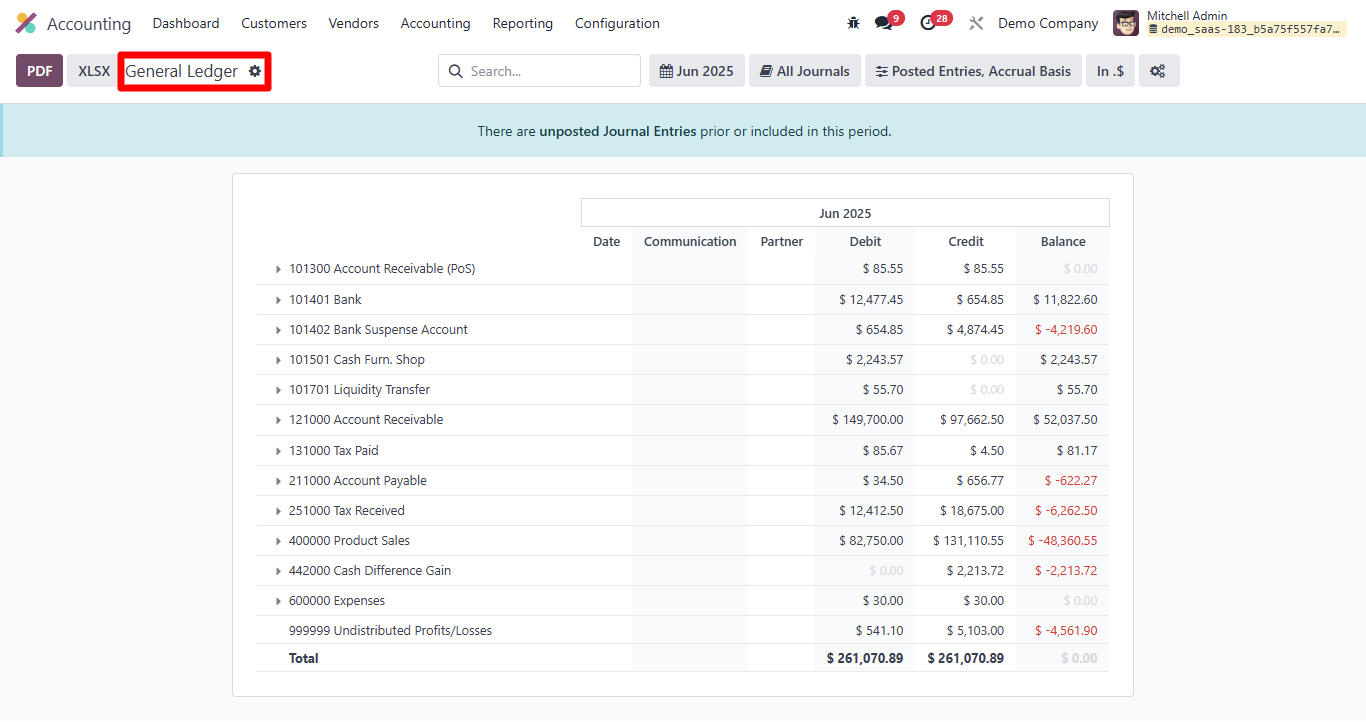The width and height of the screenshot is (1366, 722).
Task: Expand 251000 Tax Received row
Action: pos(279,511)
